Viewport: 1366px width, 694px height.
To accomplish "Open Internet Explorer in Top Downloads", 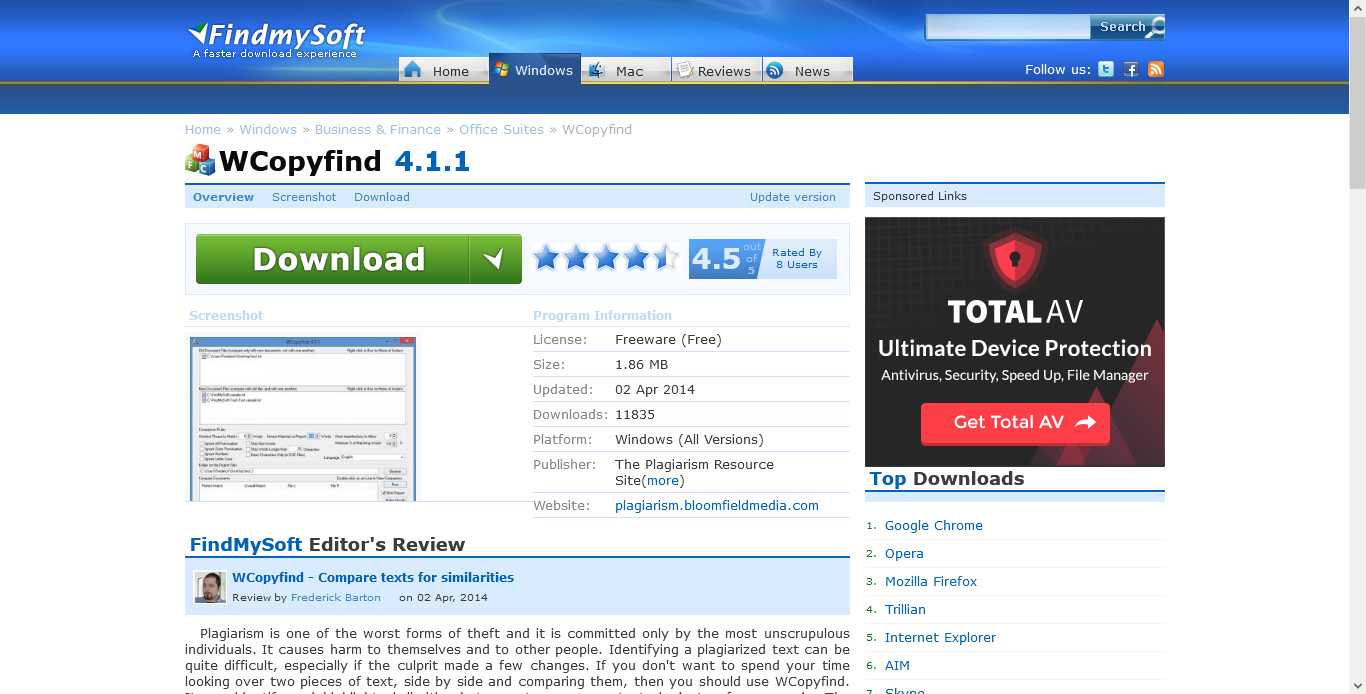I will click(x=940, y=637).
